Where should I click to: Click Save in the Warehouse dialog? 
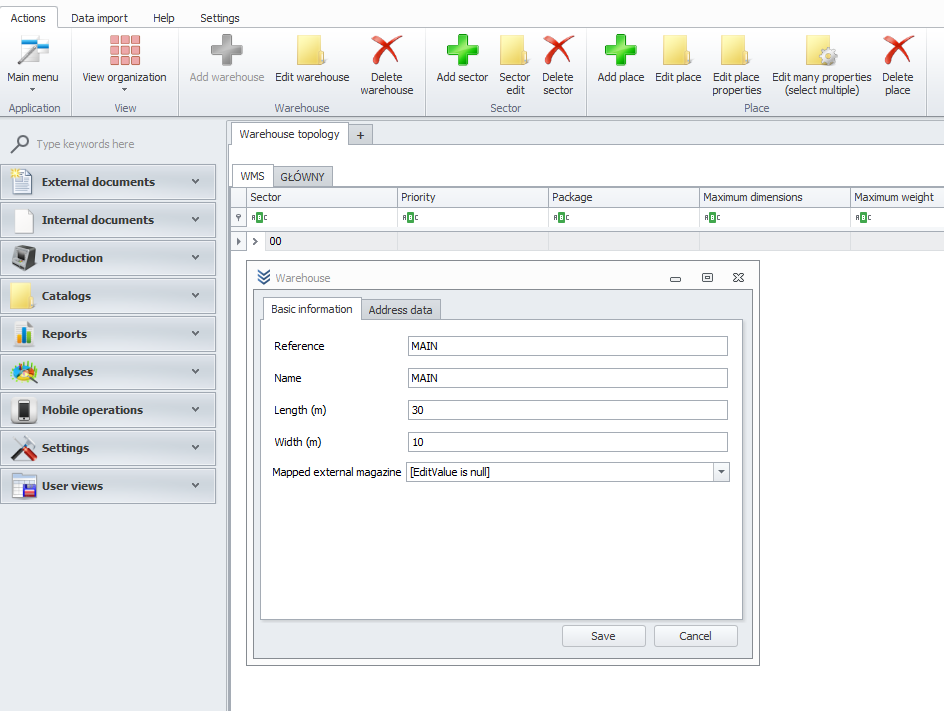tap(603, 636)
